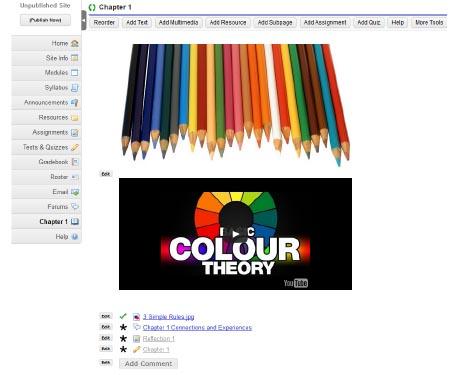Click the Announcements megaphone icon

coord(75,103)
